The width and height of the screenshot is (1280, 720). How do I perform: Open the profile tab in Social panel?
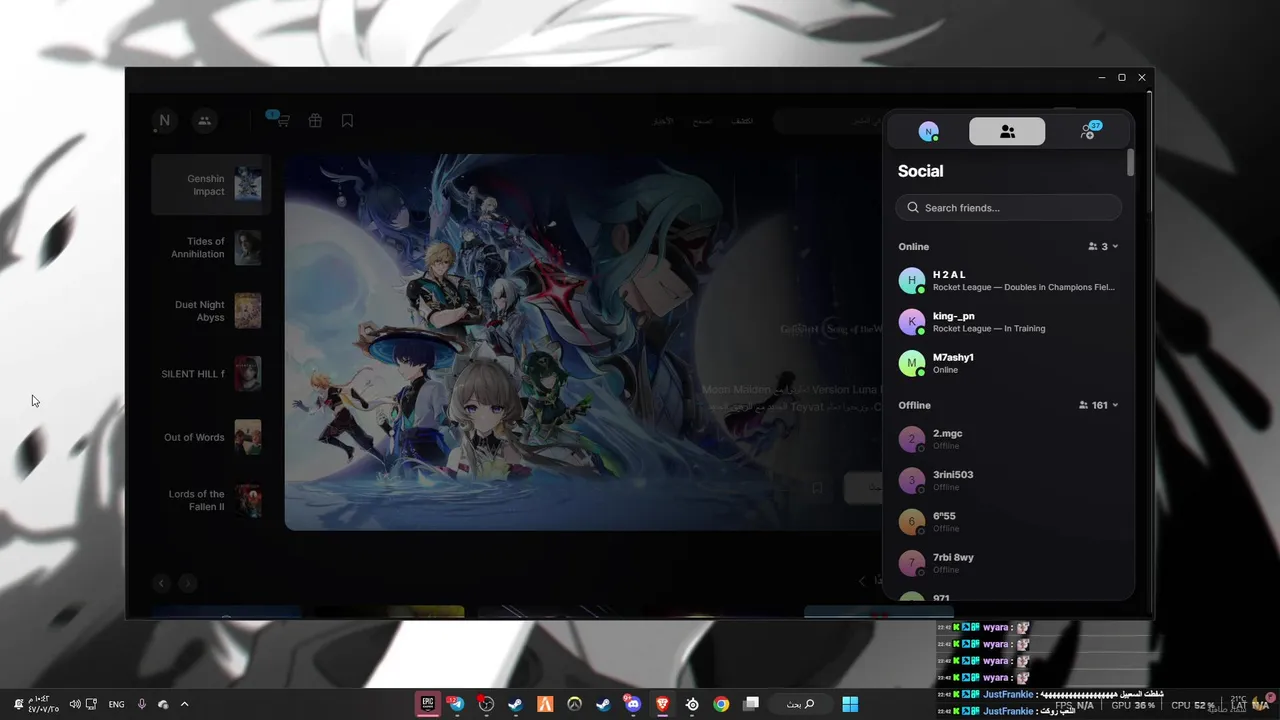tap(929, 131)
